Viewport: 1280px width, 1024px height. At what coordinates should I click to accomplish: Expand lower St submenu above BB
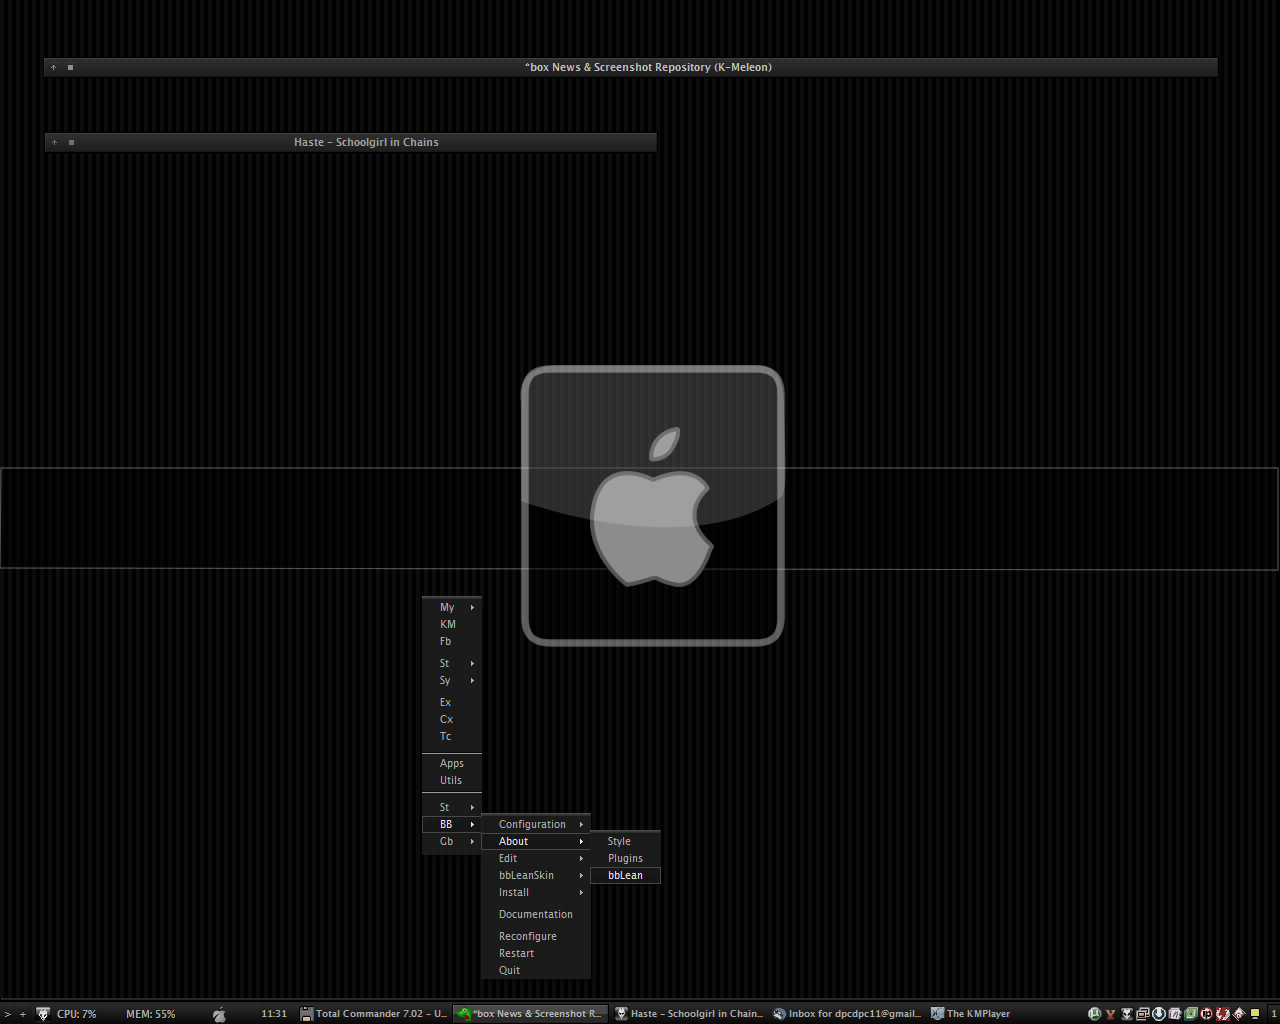tap(452, 807)
